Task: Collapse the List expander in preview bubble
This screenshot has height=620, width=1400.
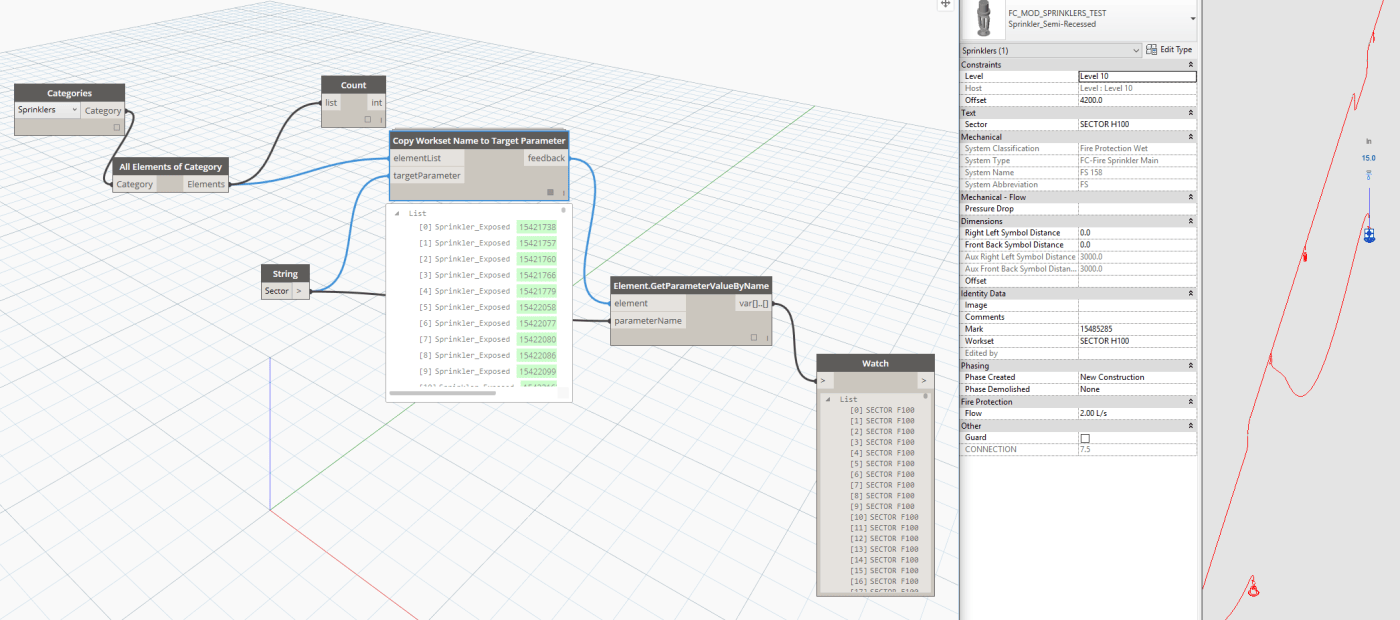Action: tap(397, 213)
